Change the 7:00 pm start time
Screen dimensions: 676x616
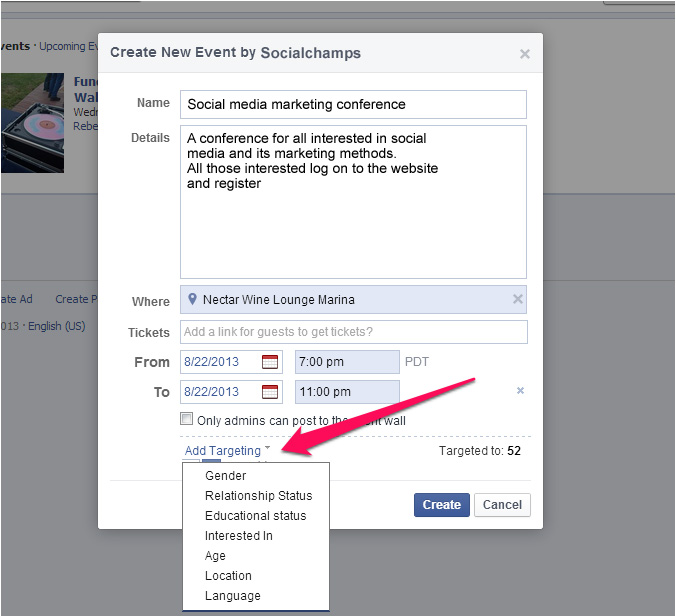(347, 362)
